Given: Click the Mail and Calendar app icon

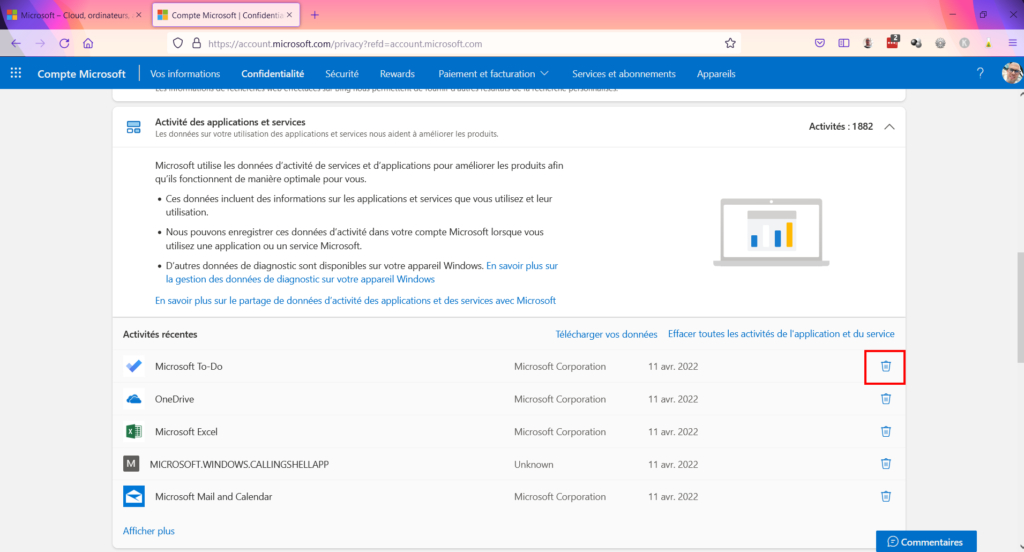Looking at the screenshot, I should point(134,496).
